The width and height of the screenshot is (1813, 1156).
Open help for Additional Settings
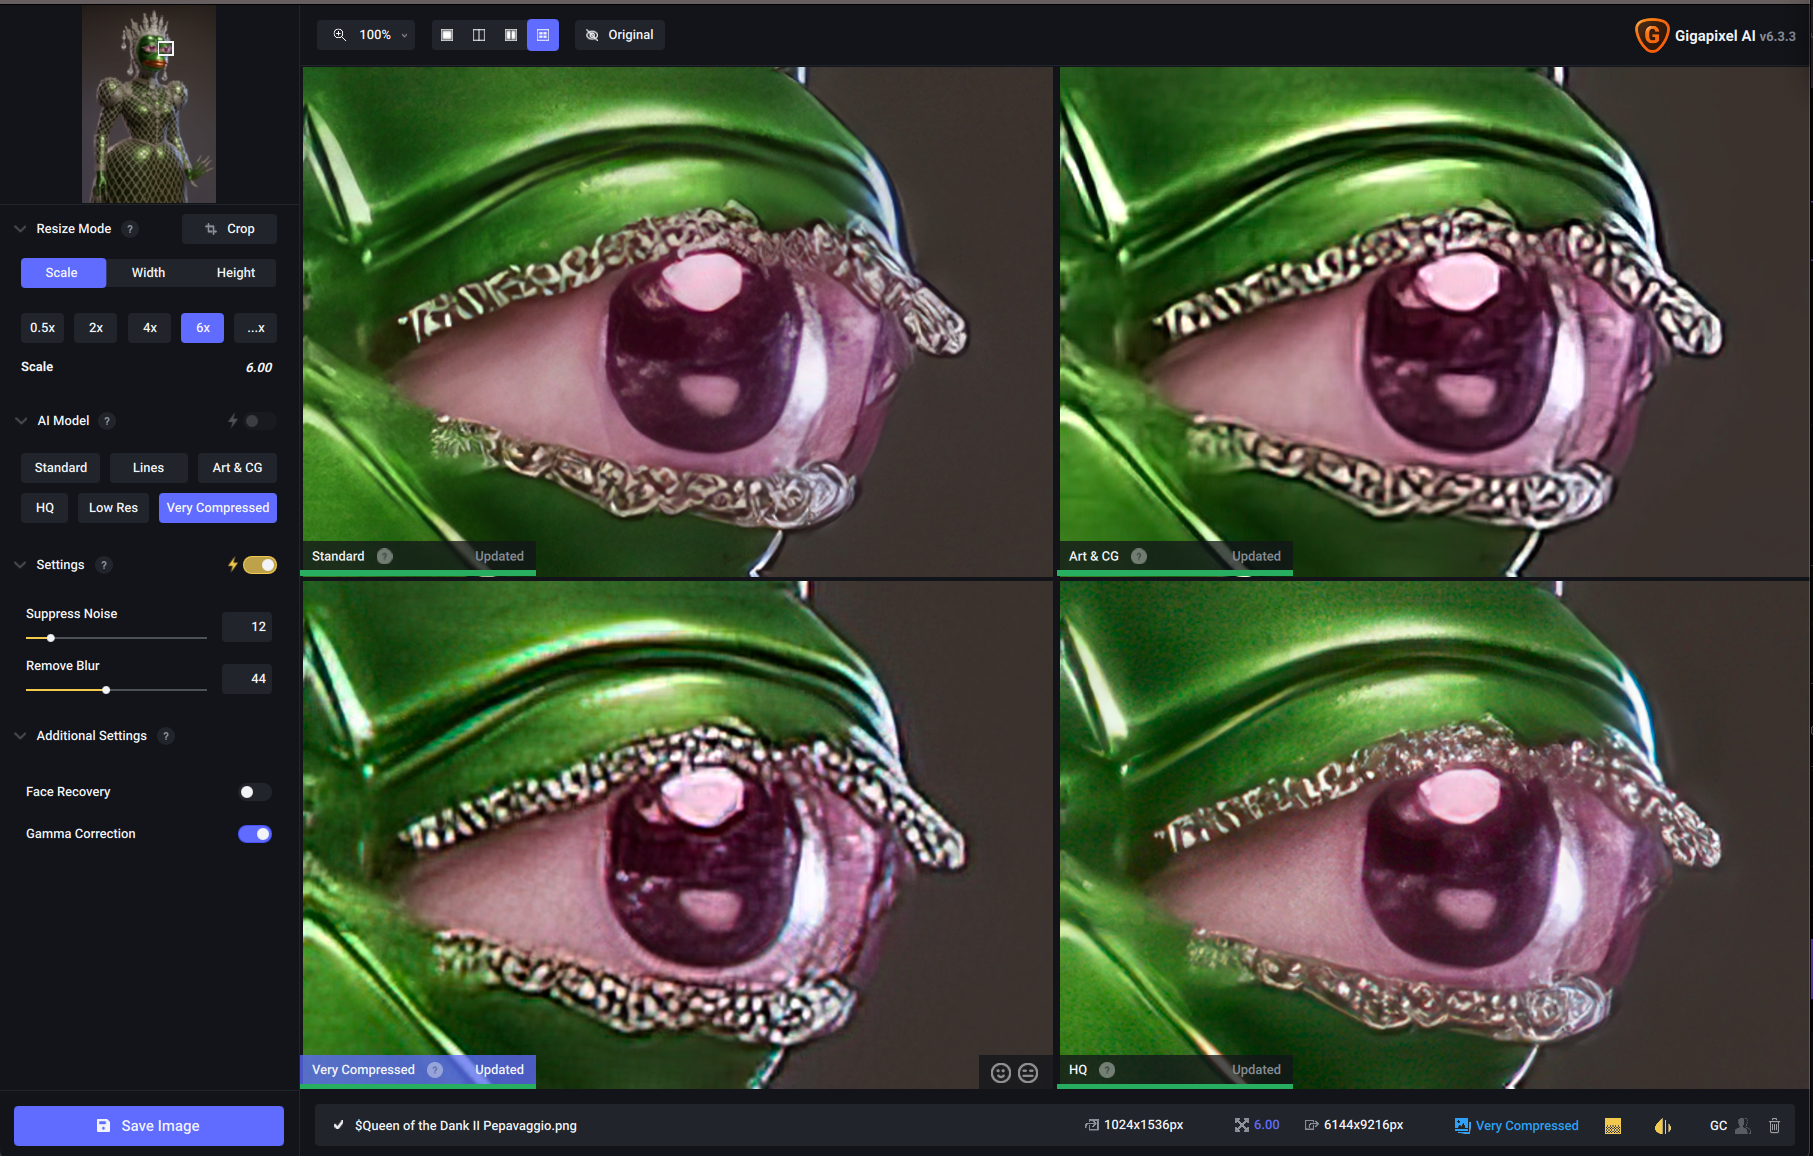166,736
